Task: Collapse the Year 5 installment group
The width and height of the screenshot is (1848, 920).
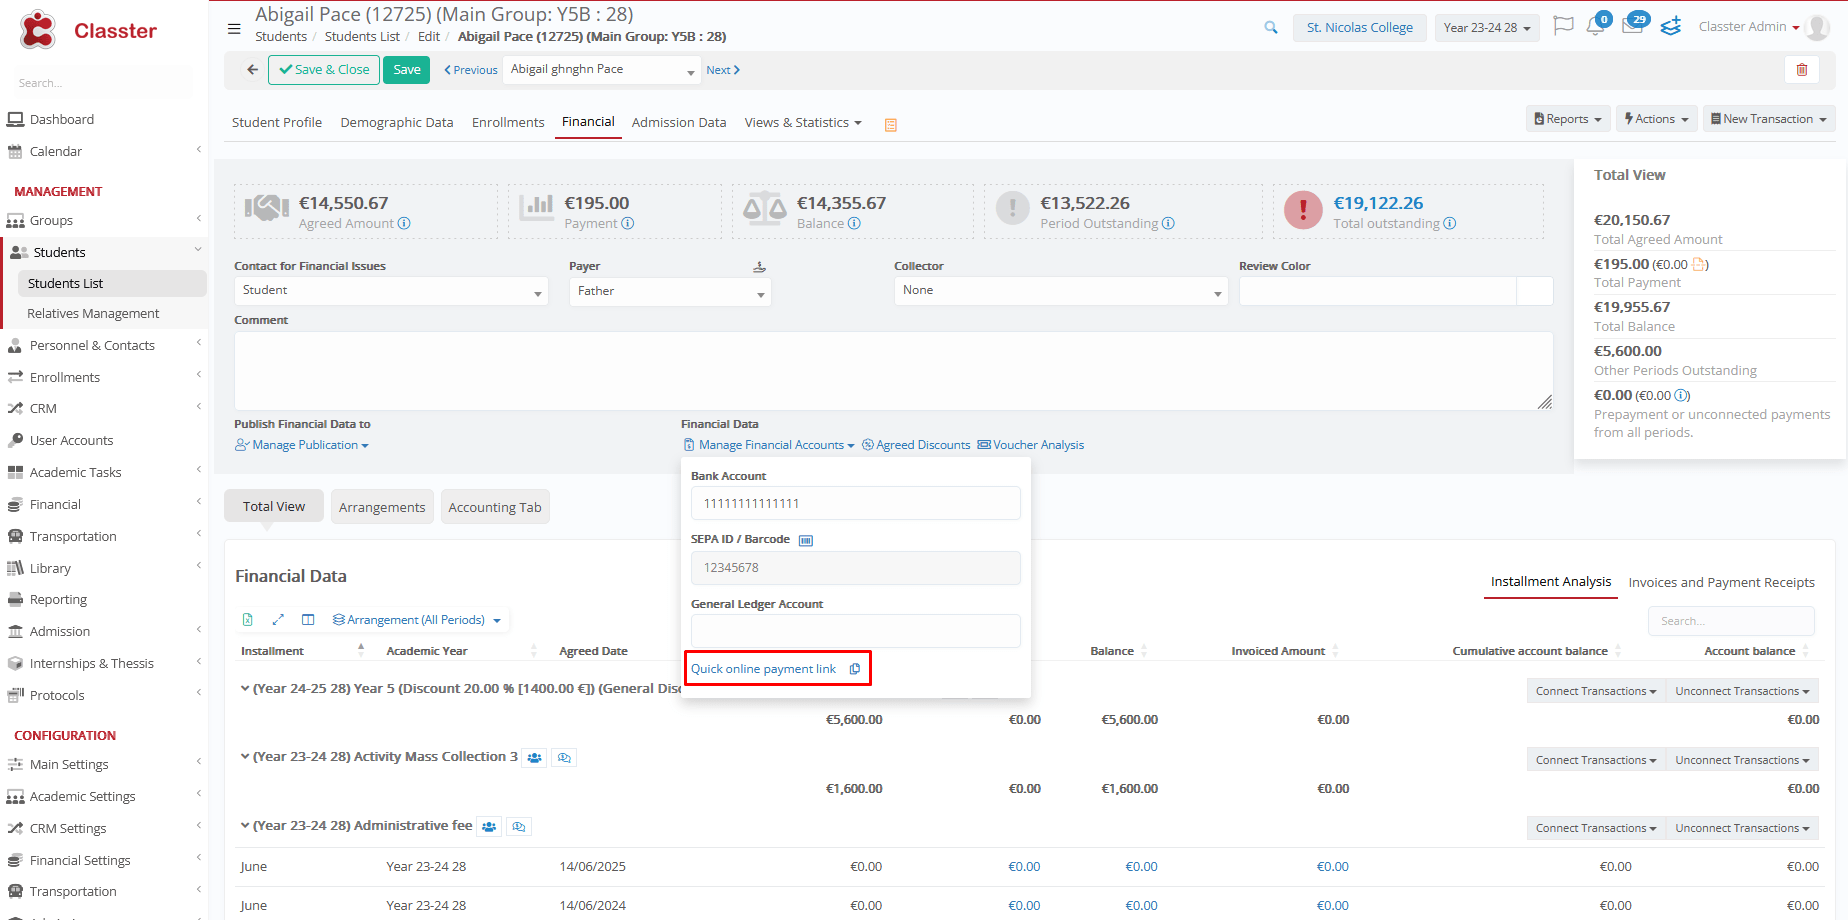Action: click(x=245, y=688)
